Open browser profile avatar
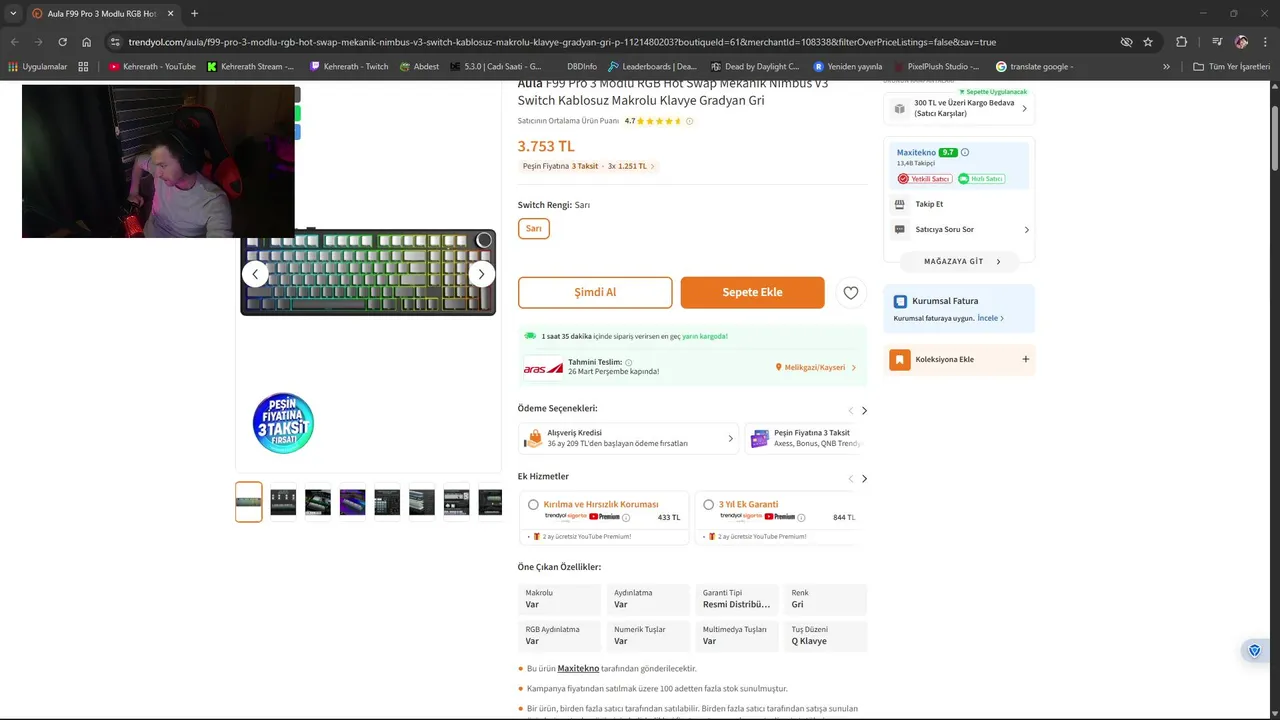This screenshot has height=720, width=1280. click(x=1241, y=42)
